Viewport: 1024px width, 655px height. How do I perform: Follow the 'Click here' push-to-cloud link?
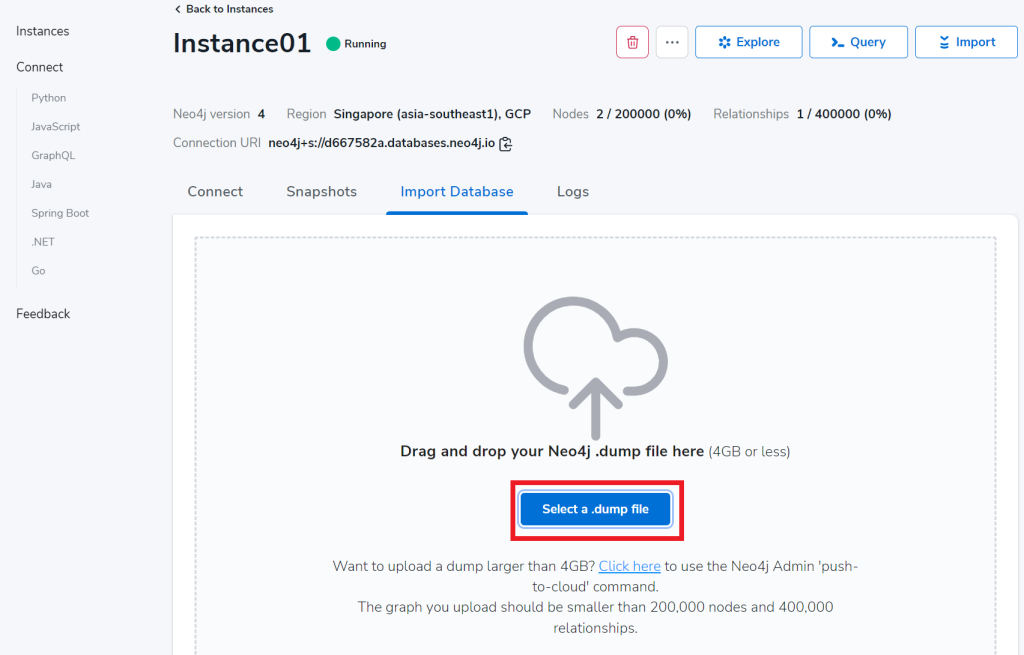[629, 566]
